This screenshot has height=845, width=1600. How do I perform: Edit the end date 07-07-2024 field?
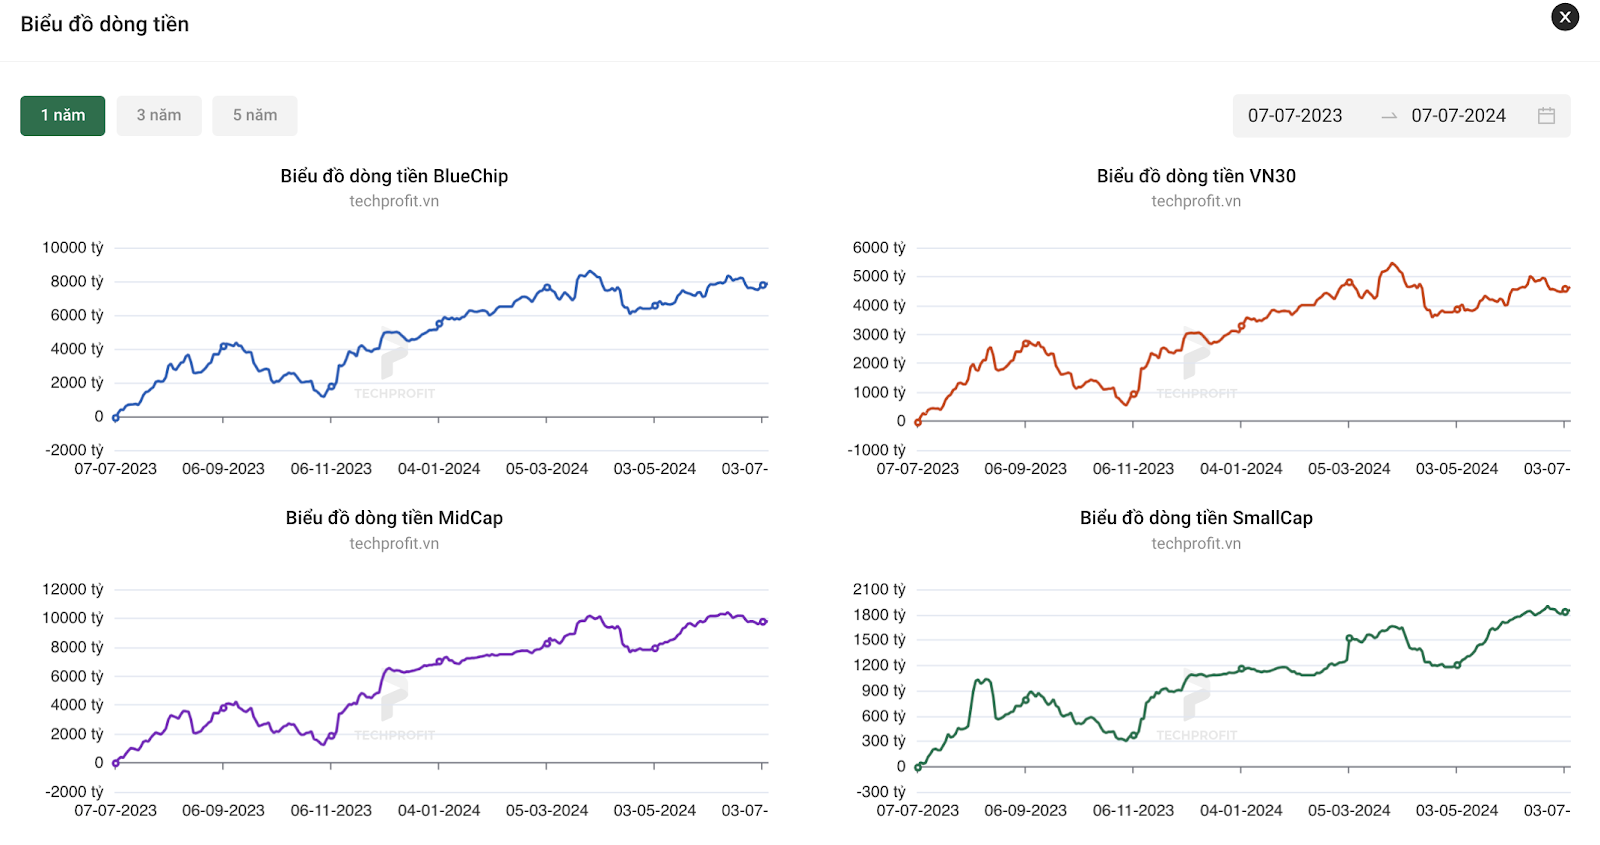pyautogui.click(x=1458, y=116)
